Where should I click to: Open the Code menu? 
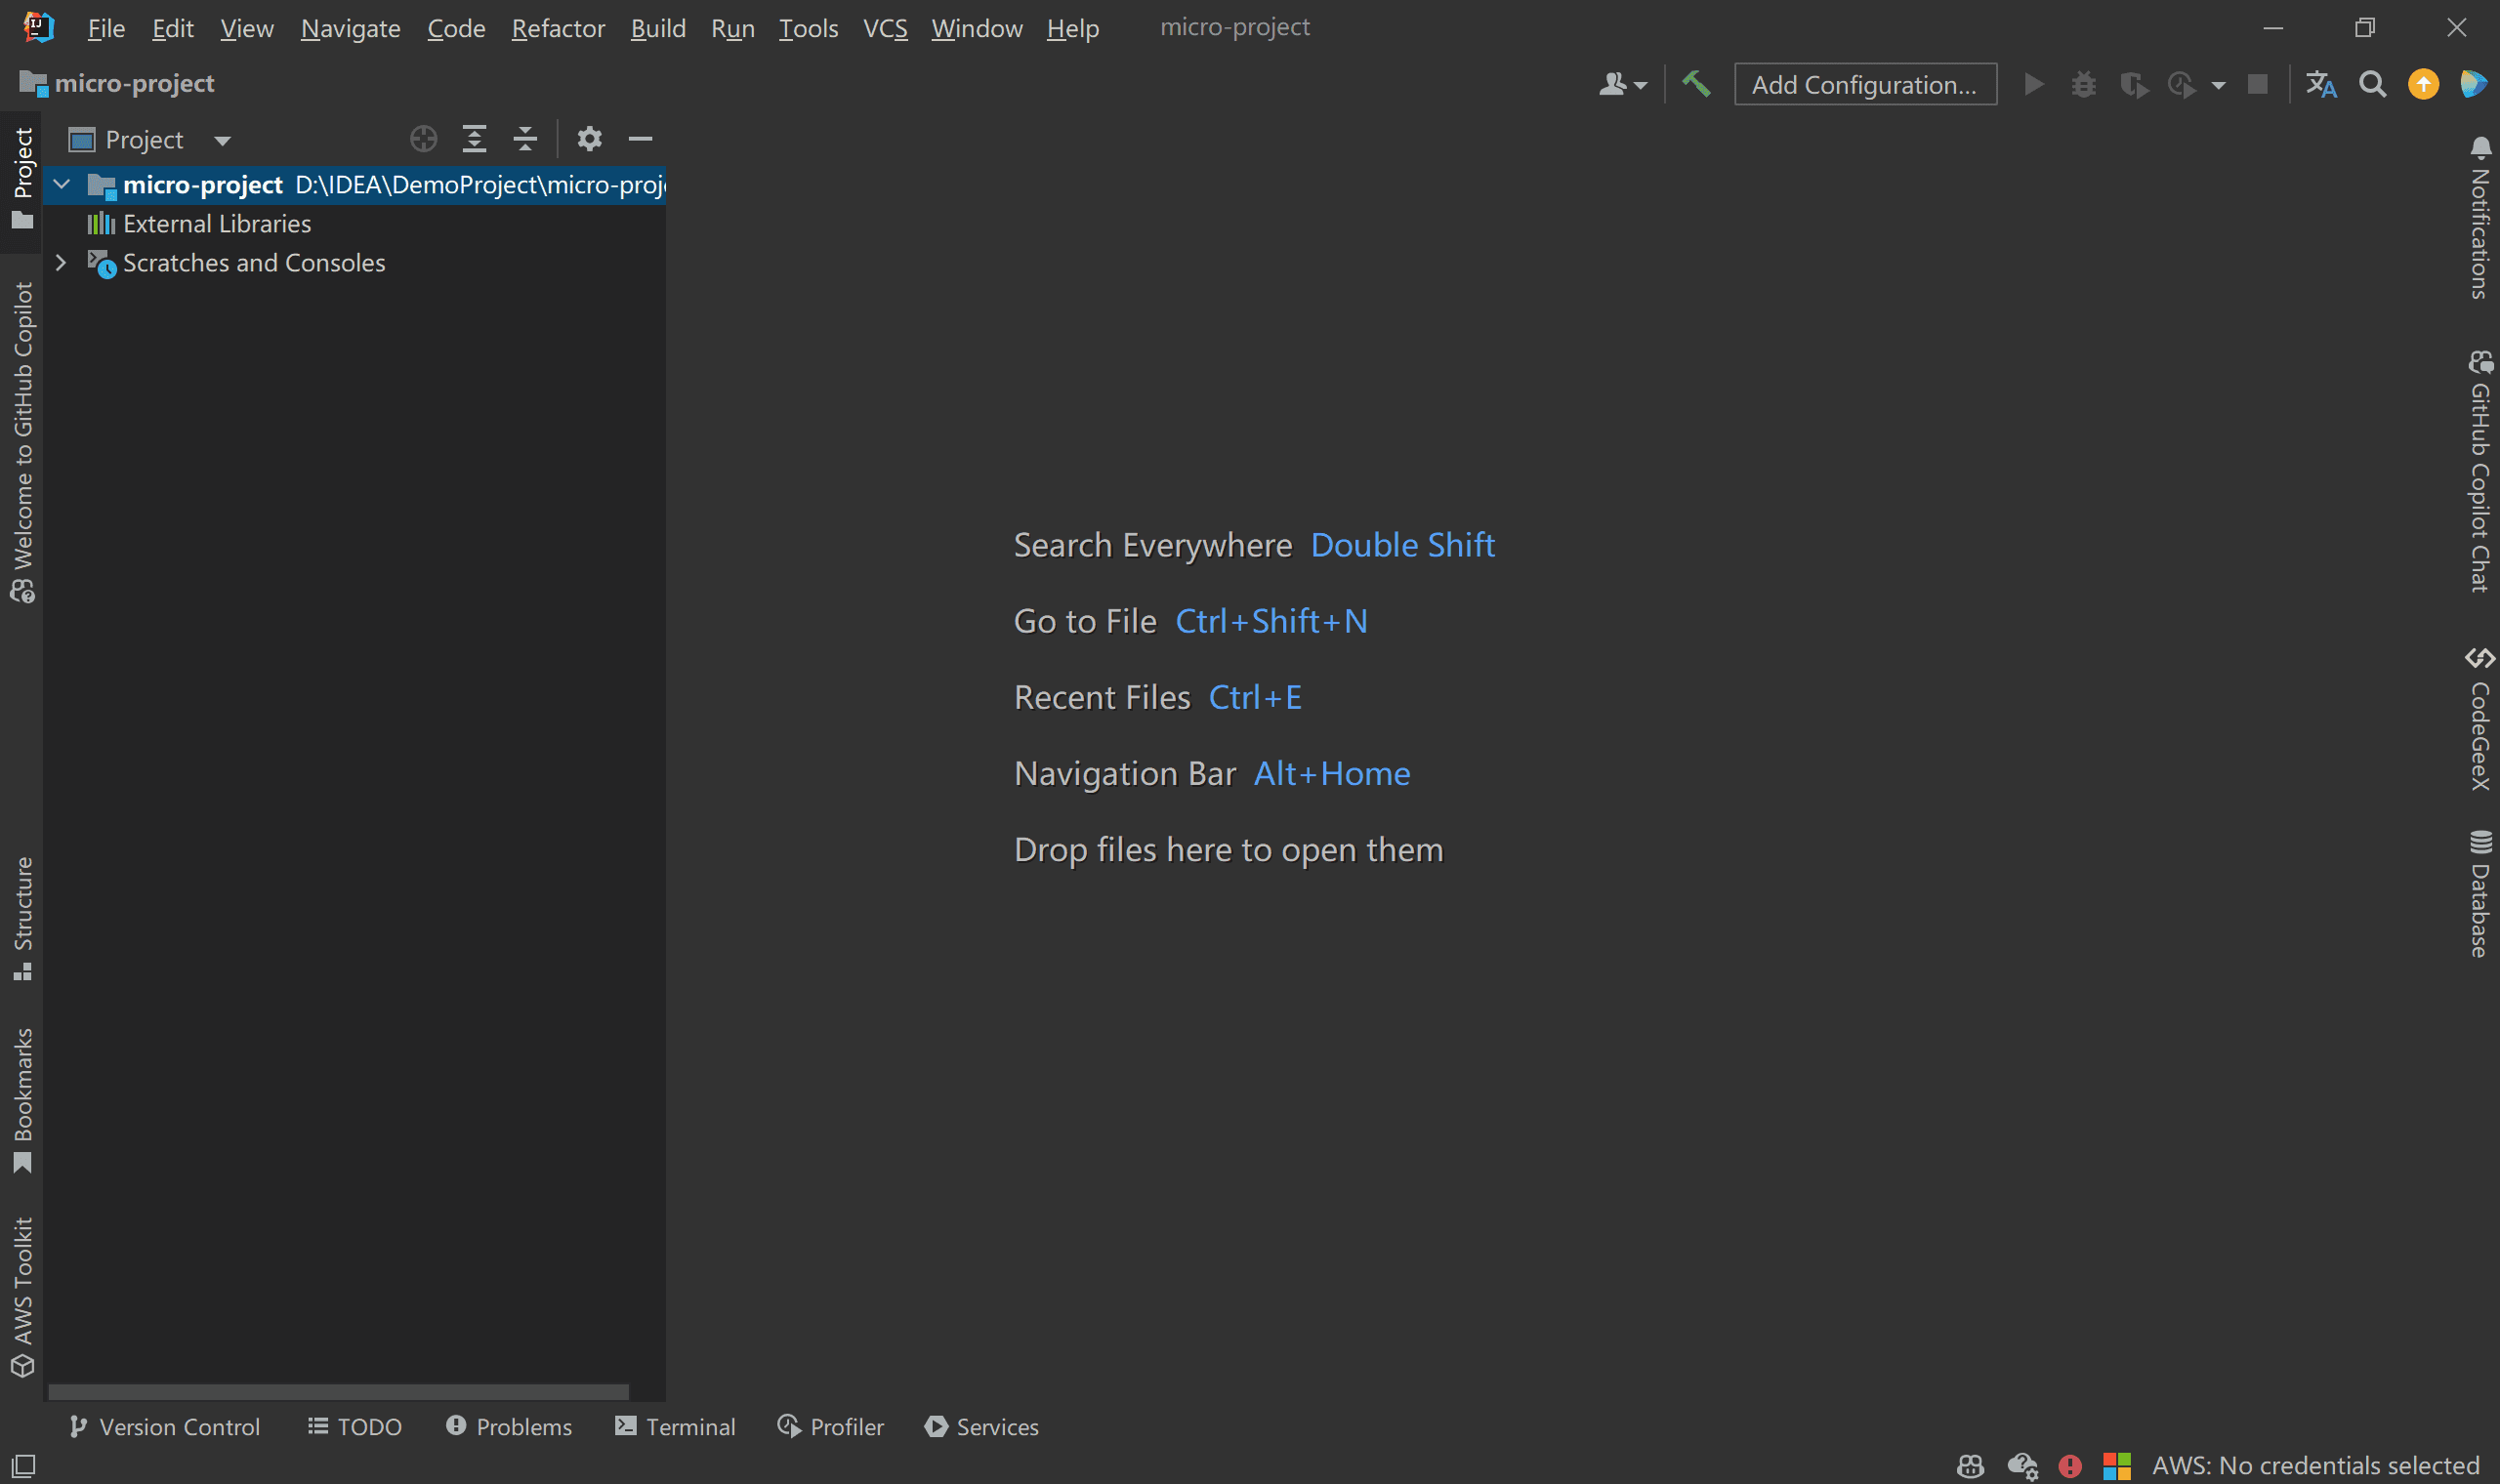point(456,28)
